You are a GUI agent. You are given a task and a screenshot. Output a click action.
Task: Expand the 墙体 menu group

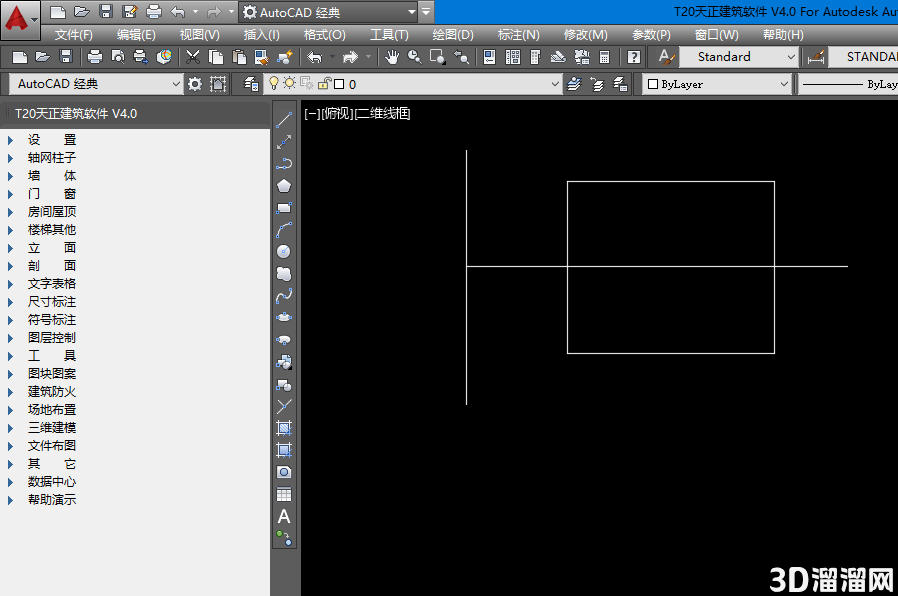(x=10, y=176)
